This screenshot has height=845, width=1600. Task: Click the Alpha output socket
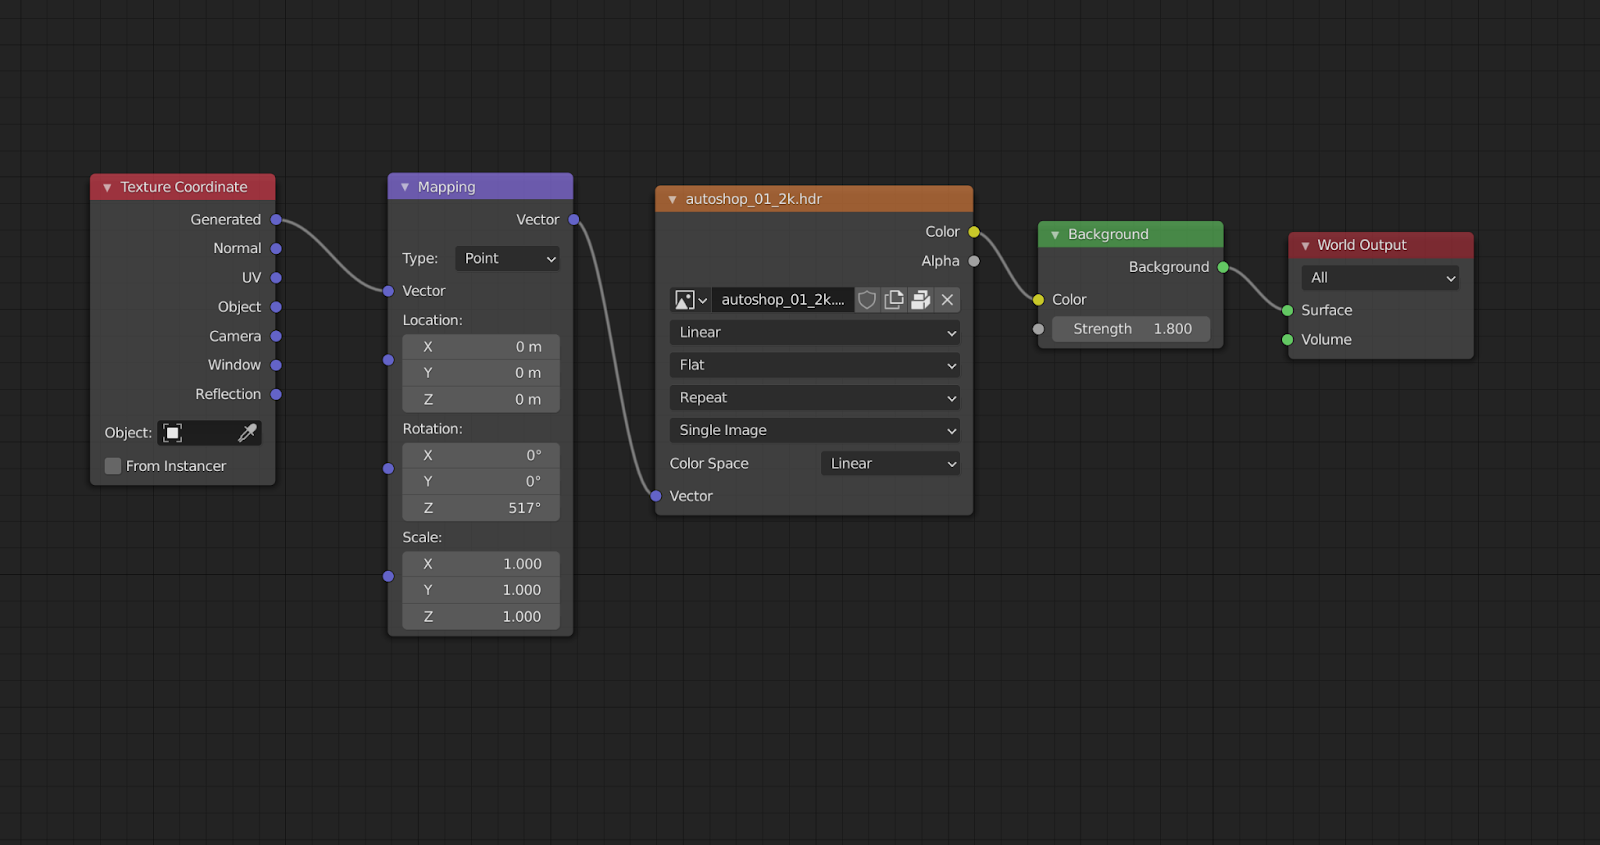pyautogui.click(x=974, y=261)
